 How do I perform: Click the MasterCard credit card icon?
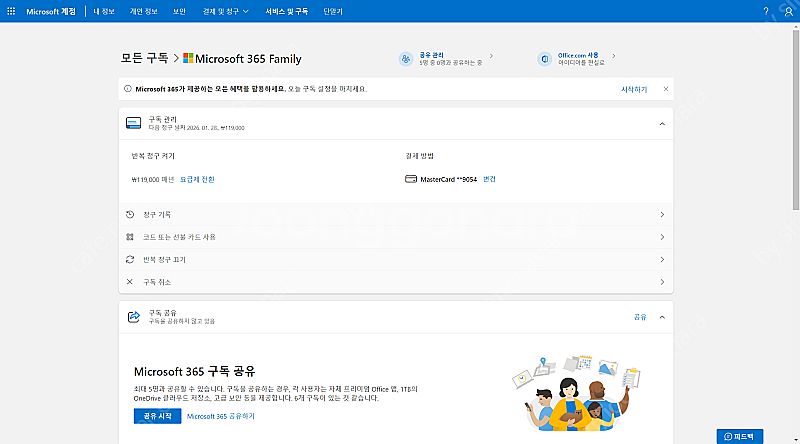point(411,179)
